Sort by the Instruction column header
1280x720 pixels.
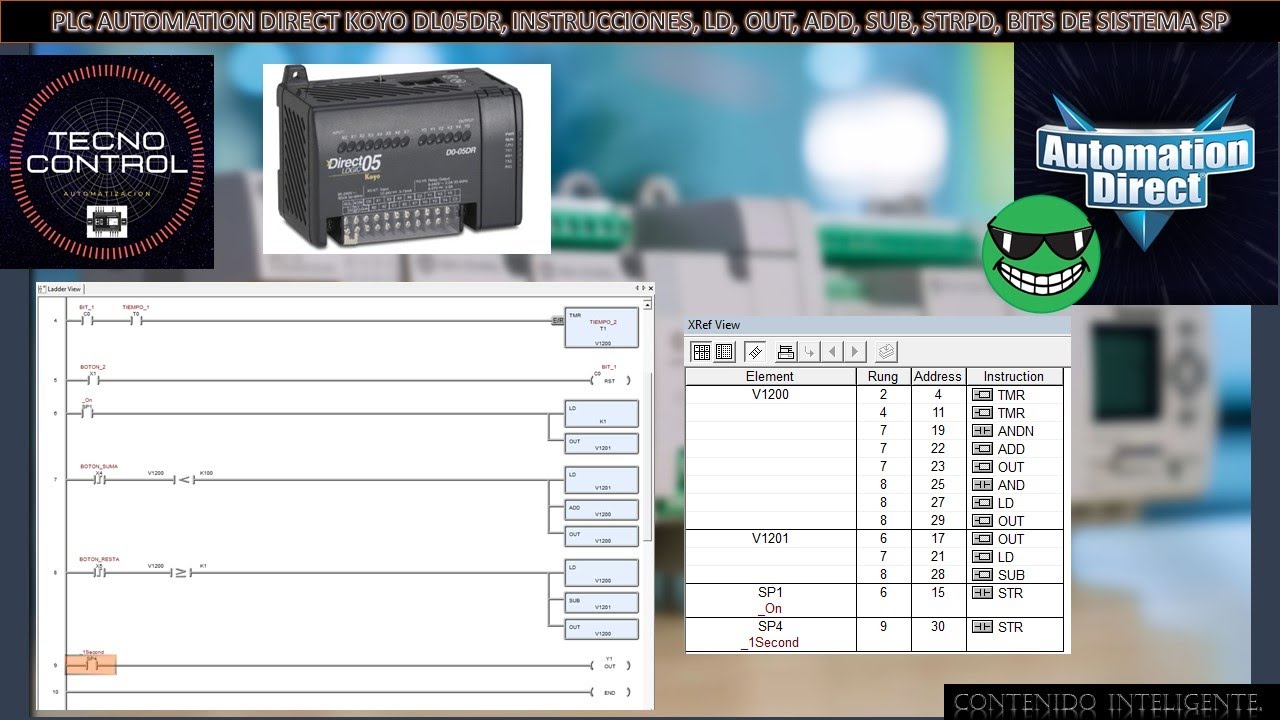tap(1014, 376)
